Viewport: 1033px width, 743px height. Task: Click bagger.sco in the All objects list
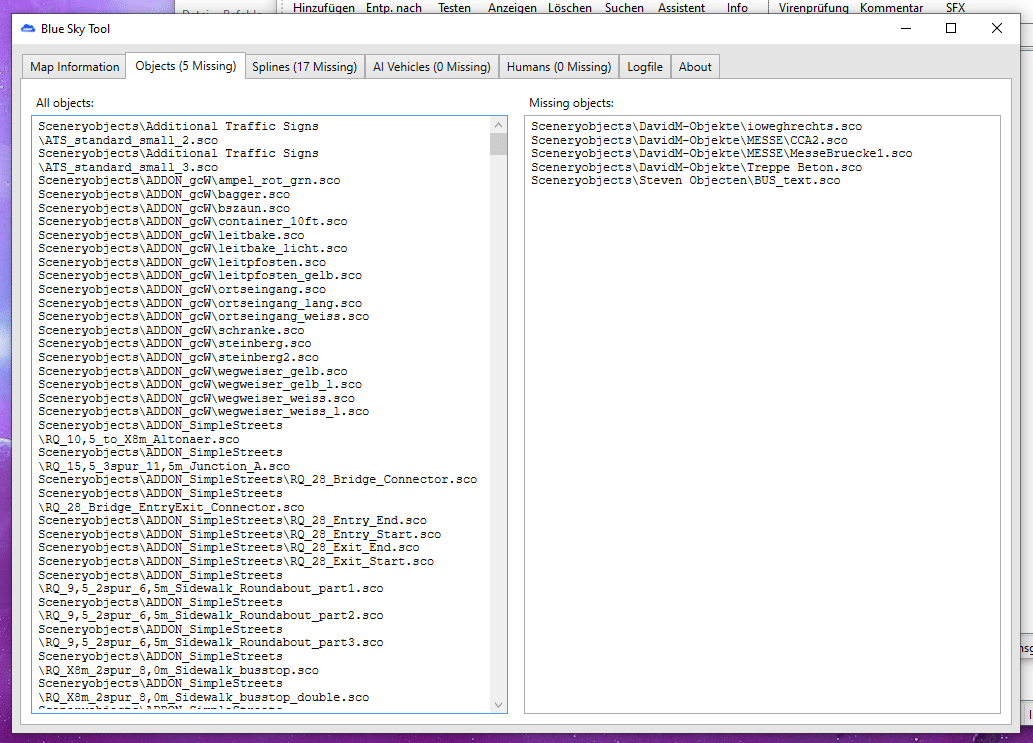pos(164,194)
